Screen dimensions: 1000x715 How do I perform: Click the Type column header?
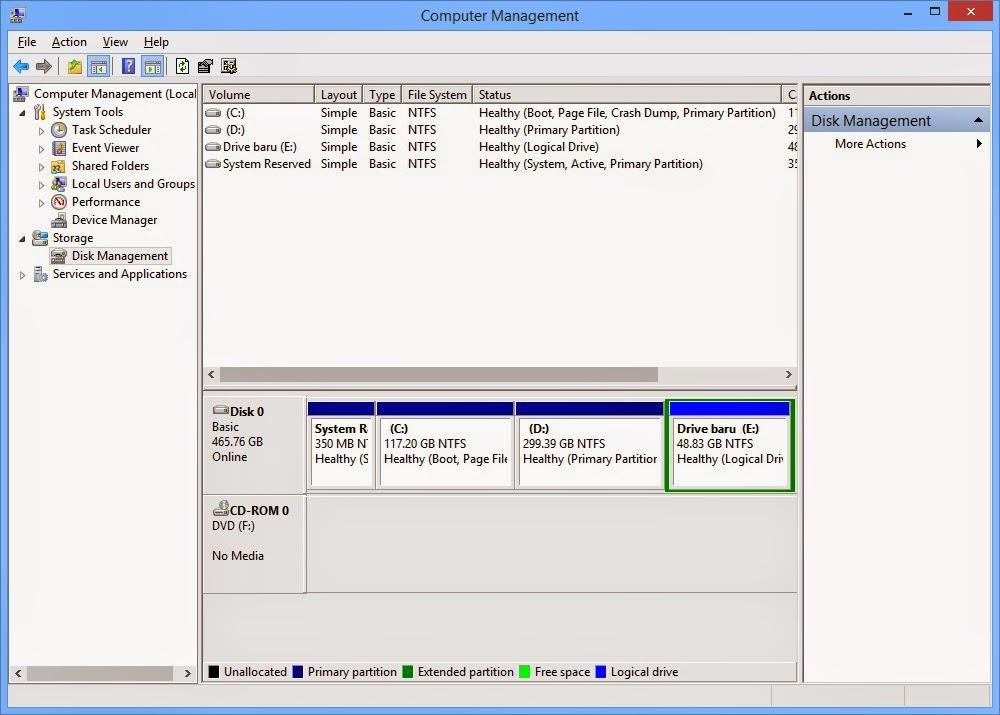click(382, 94)
